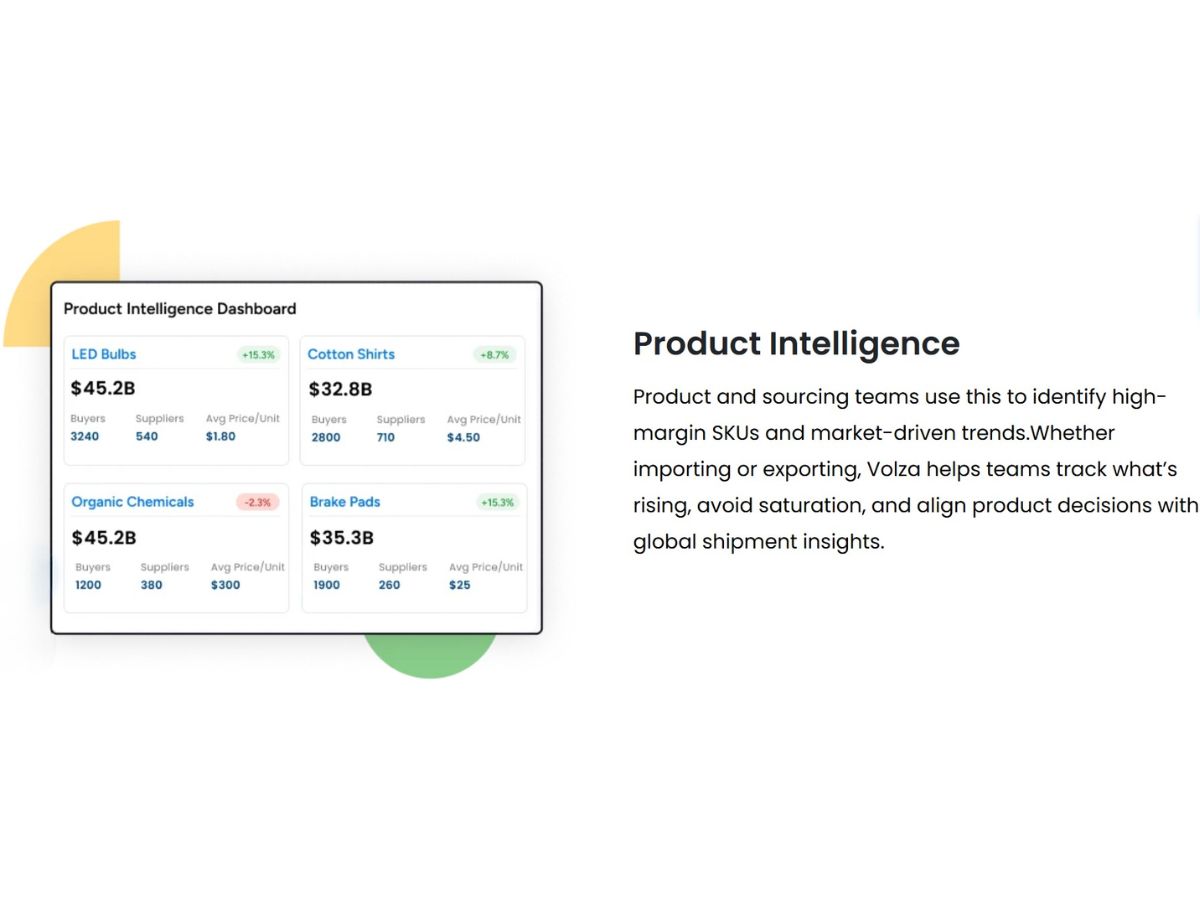Click the LED Bulbs product title
Viewport: 1200px width, 900px height.
(x=103, y=354)
